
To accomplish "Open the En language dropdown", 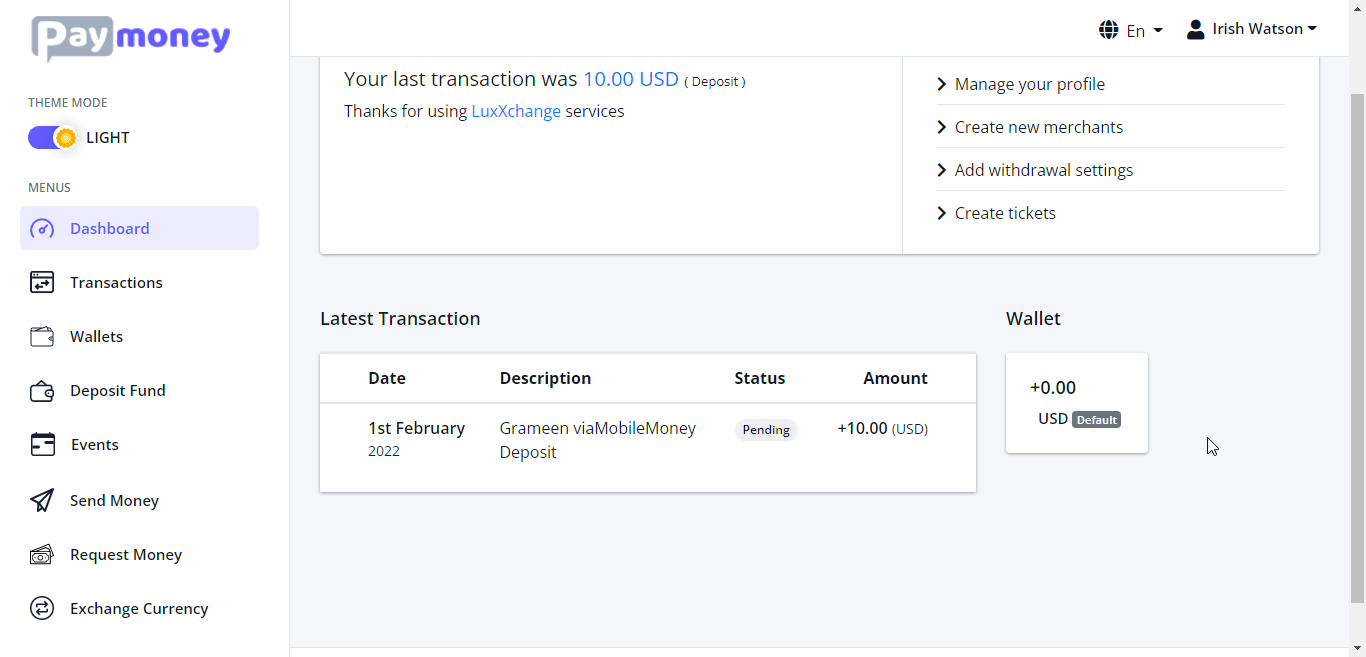I will (x=1131, y=30).
